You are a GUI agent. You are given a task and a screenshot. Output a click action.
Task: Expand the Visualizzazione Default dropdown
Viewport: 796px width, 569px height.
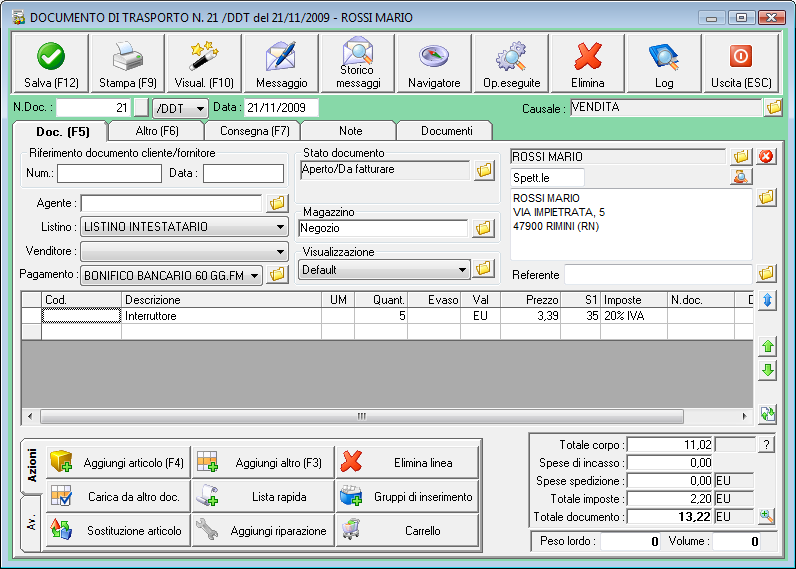coord(461,269)
